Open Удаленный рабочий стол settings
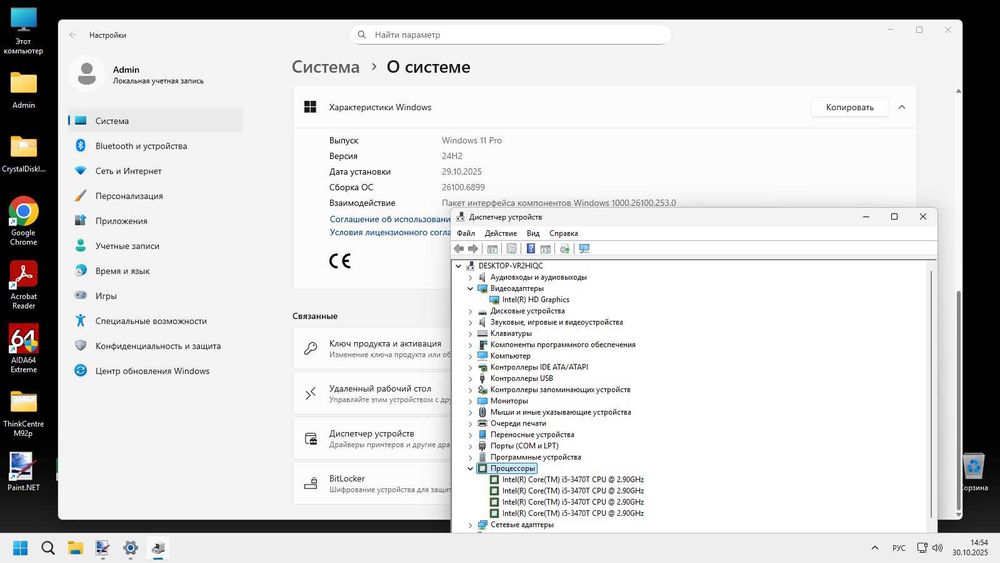Screen dimensions: 1000x563 372,393
